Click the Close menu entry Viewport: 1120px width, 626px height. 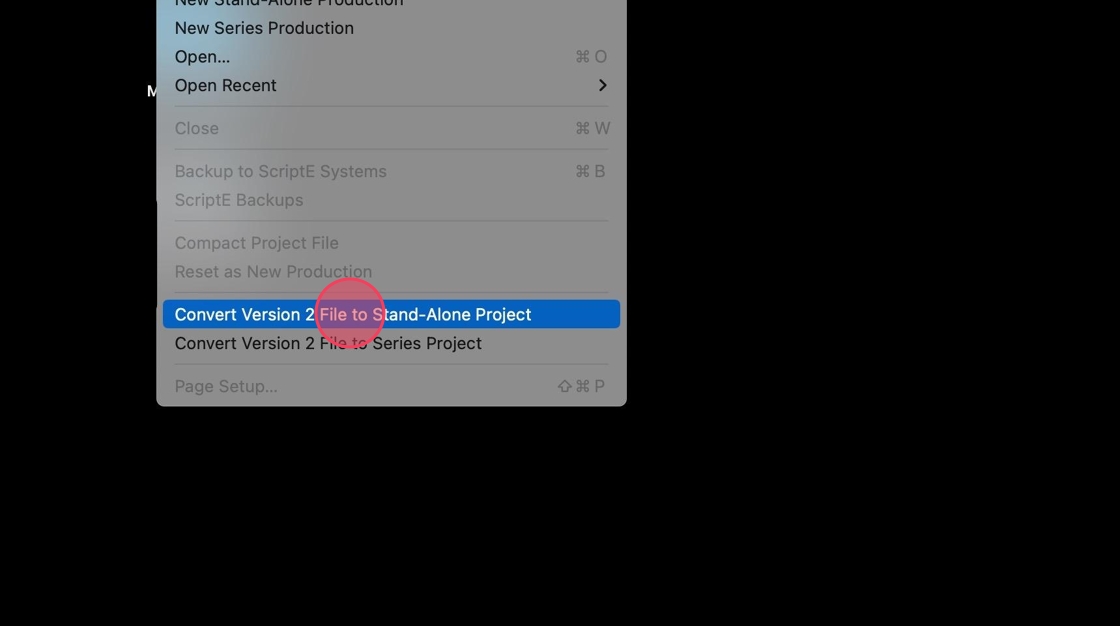click(391, 128)
